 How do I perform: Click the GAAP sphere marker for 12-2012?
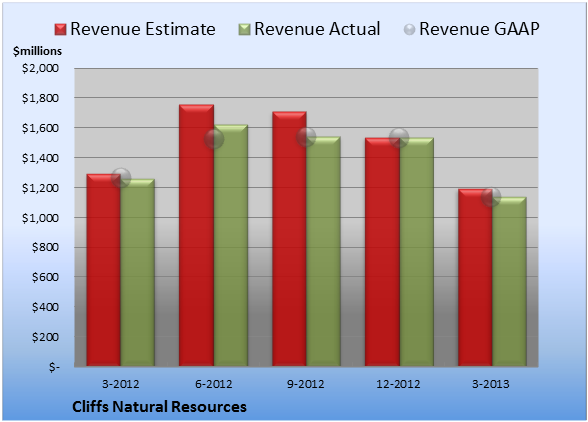(399, 138)
